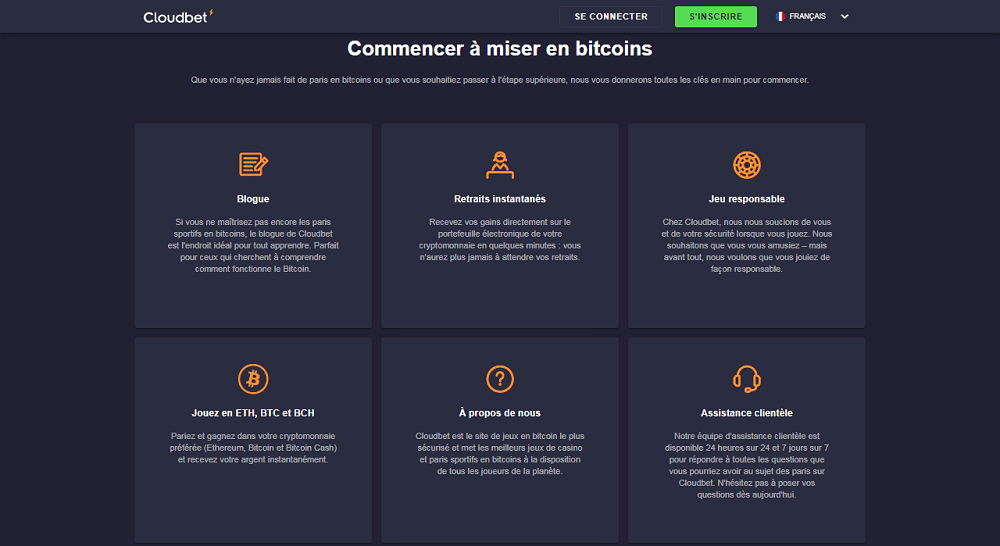Click the green S'INSCRIRE button
The height and width of the screenshot is (546, 1000).
716,17
